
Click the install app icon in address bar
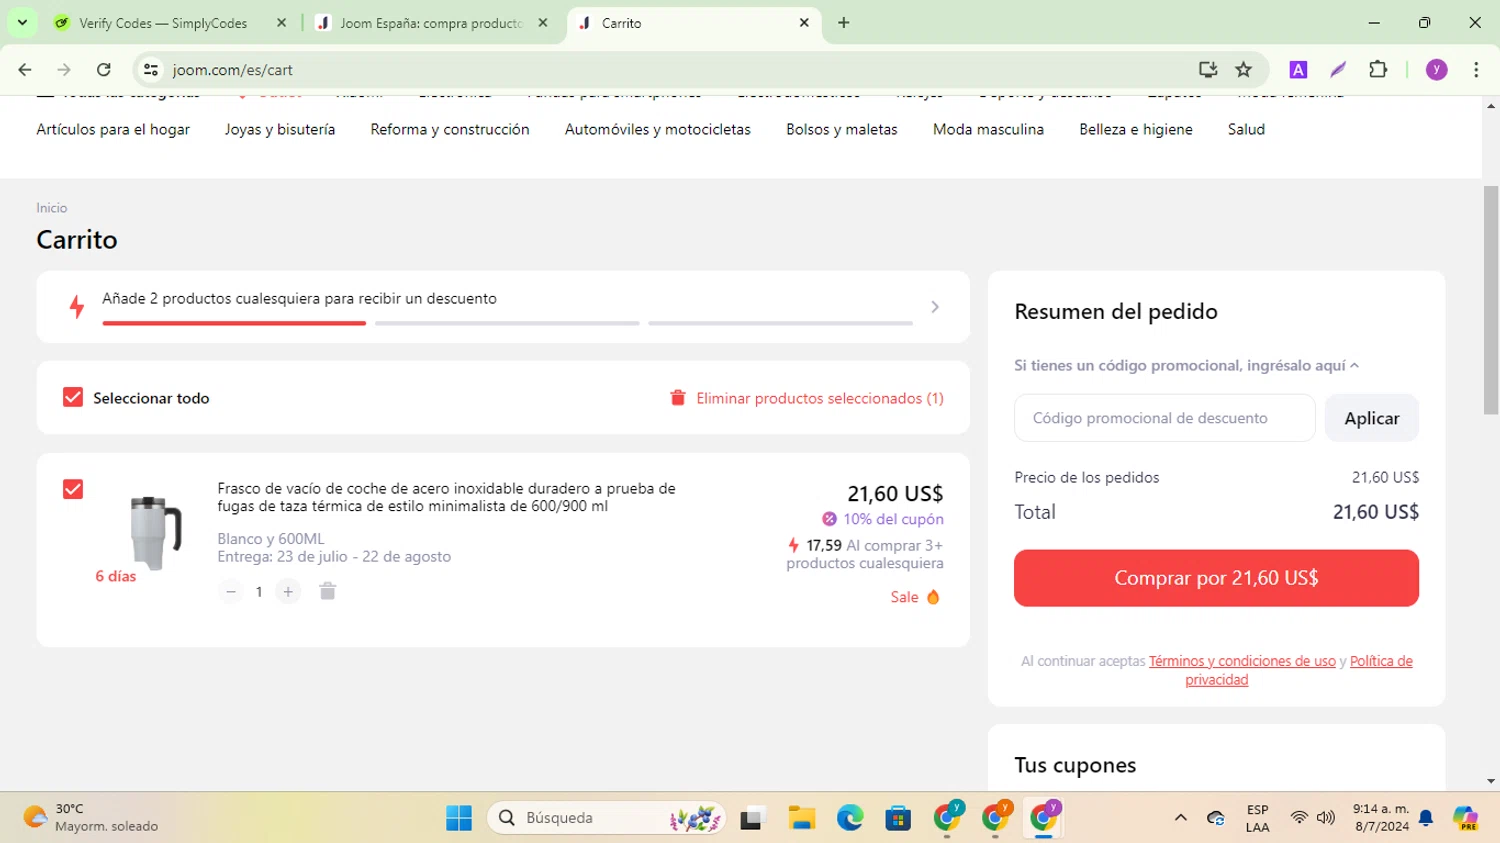pyautogui.click(x=1208, y=69)
